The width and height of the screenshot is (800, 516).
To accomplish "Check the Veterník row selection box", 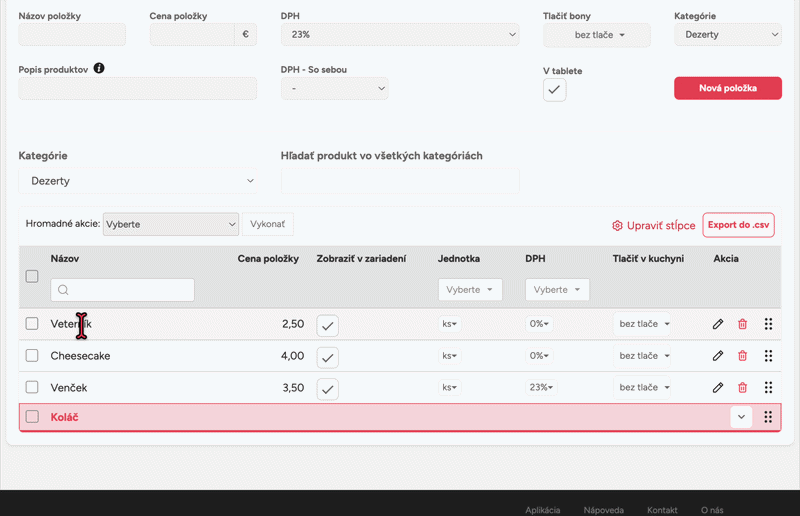I will (32, 324).
